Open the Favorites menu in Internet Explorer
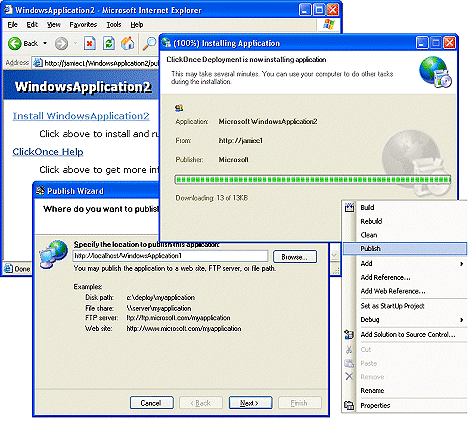Image resolution: width=475 pixels, height=421 pixels. tap(83, 25)
